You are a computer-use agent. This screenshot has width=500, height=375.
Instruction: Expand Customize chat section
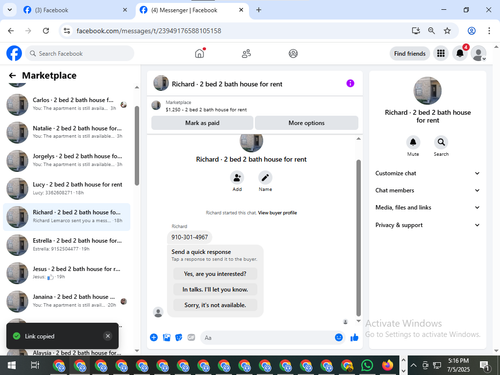pos(428,173)
